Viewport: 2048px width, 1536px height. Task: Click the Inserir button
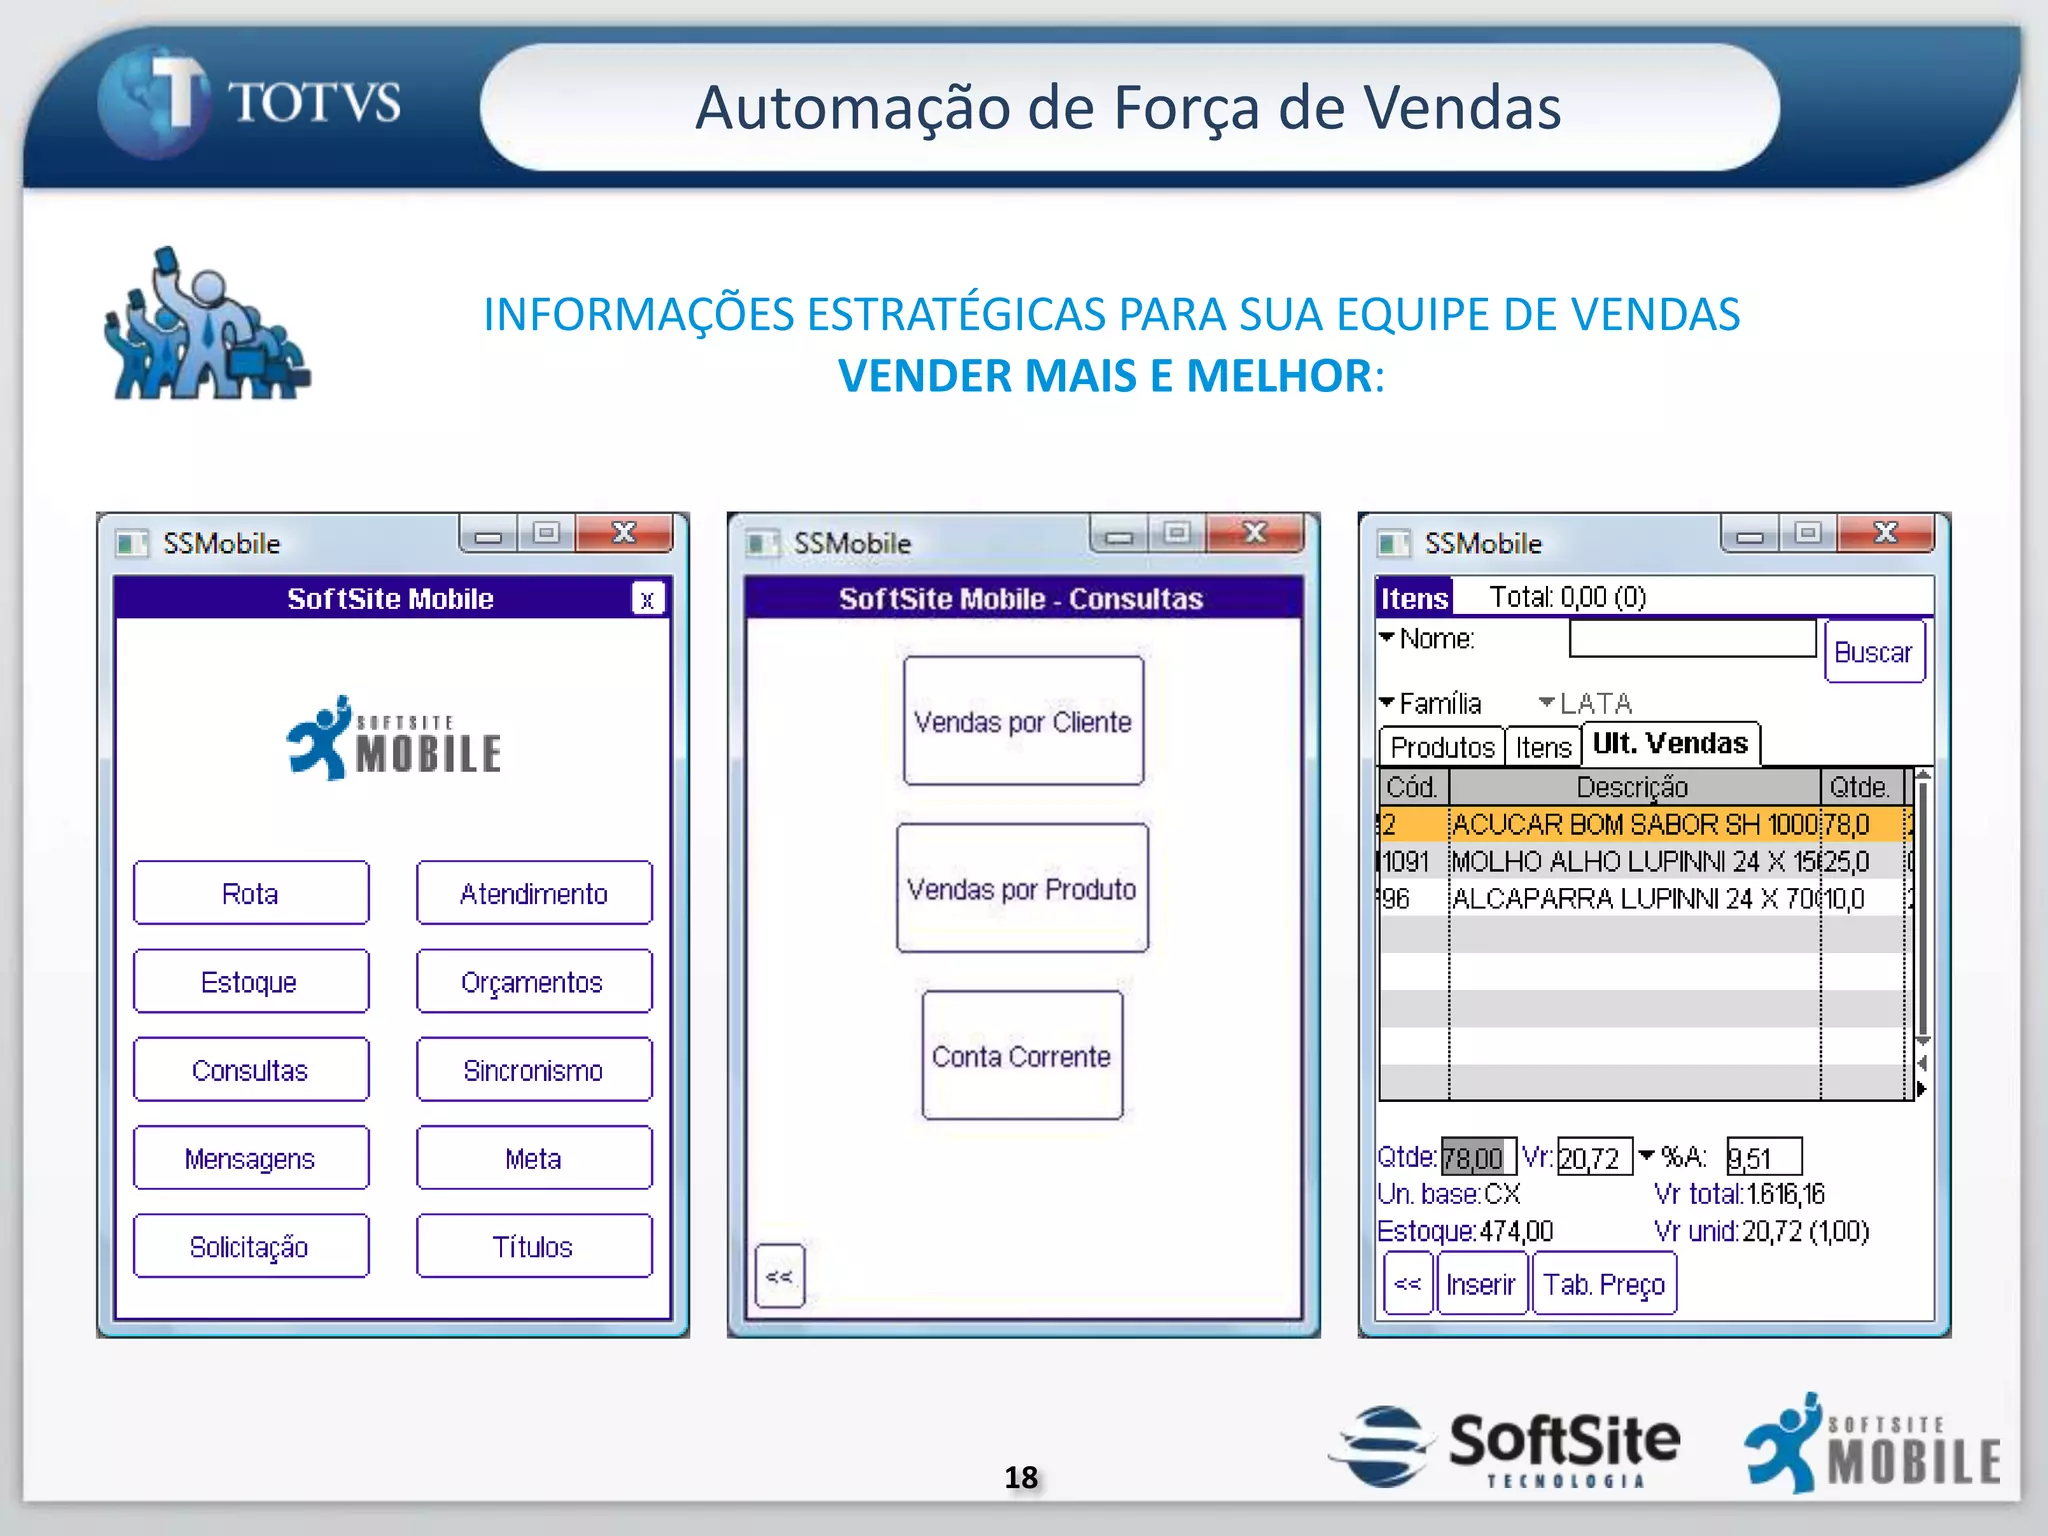click(x=1481, y=1283)
